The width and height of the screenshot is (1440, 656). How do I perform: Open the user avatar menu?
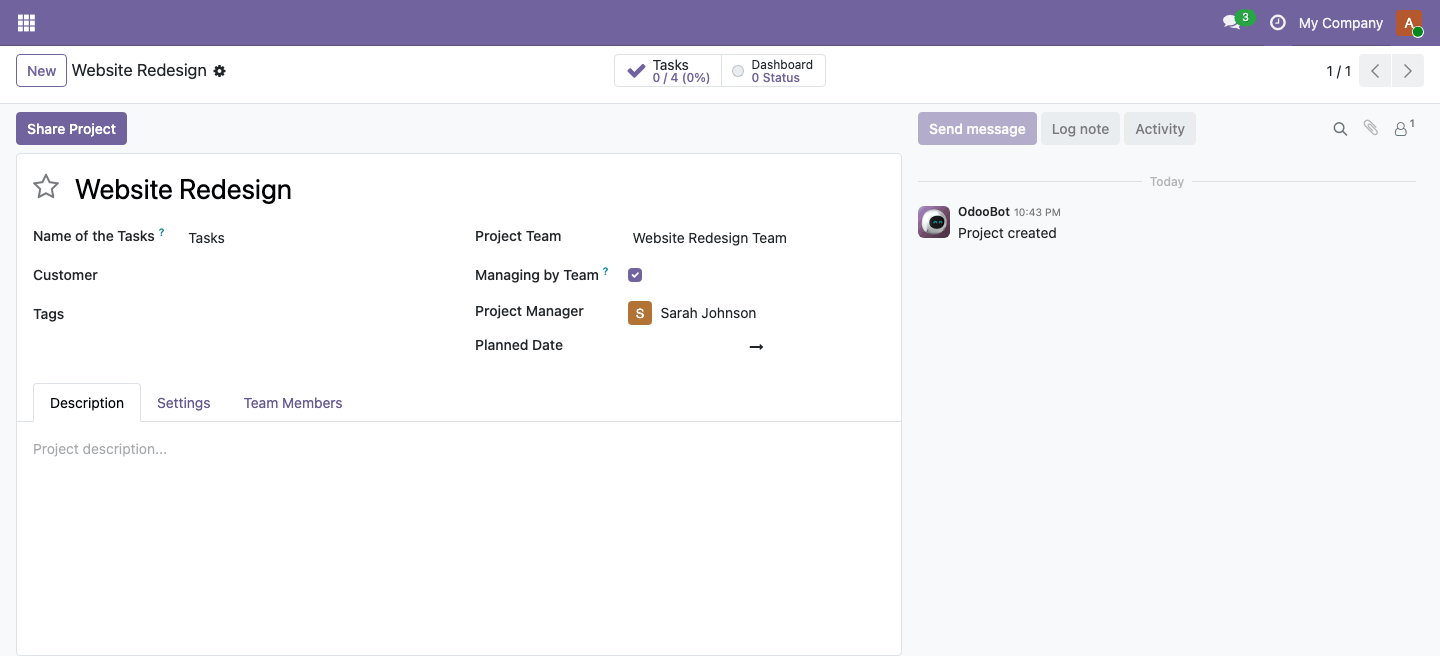[1408, 22]
